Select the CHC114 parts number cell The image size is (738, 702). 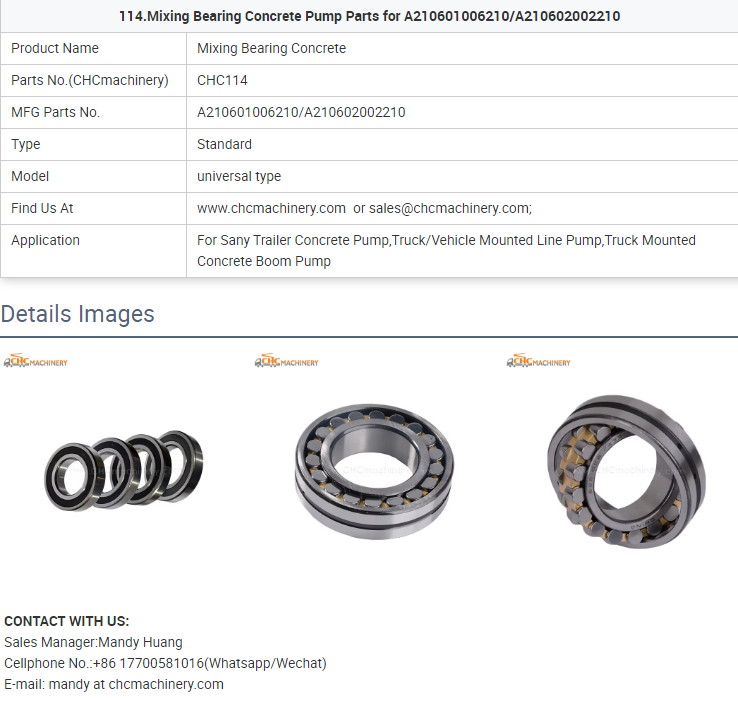click(462, 80)
